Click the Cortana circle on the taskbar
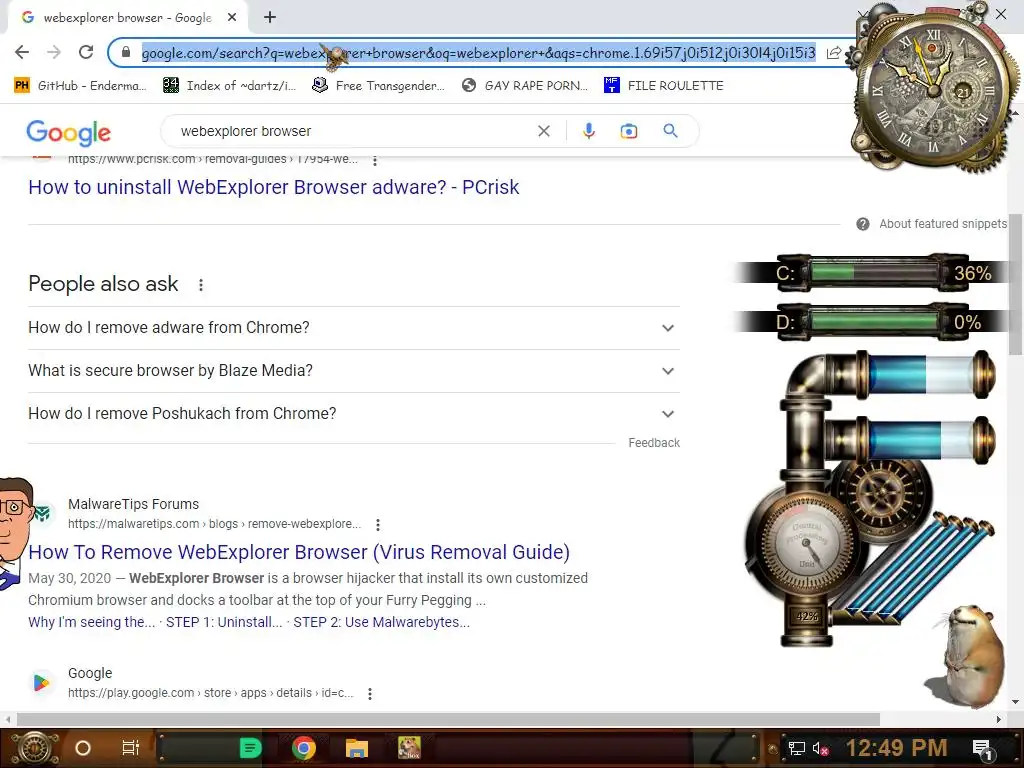 tap(83, 748)
